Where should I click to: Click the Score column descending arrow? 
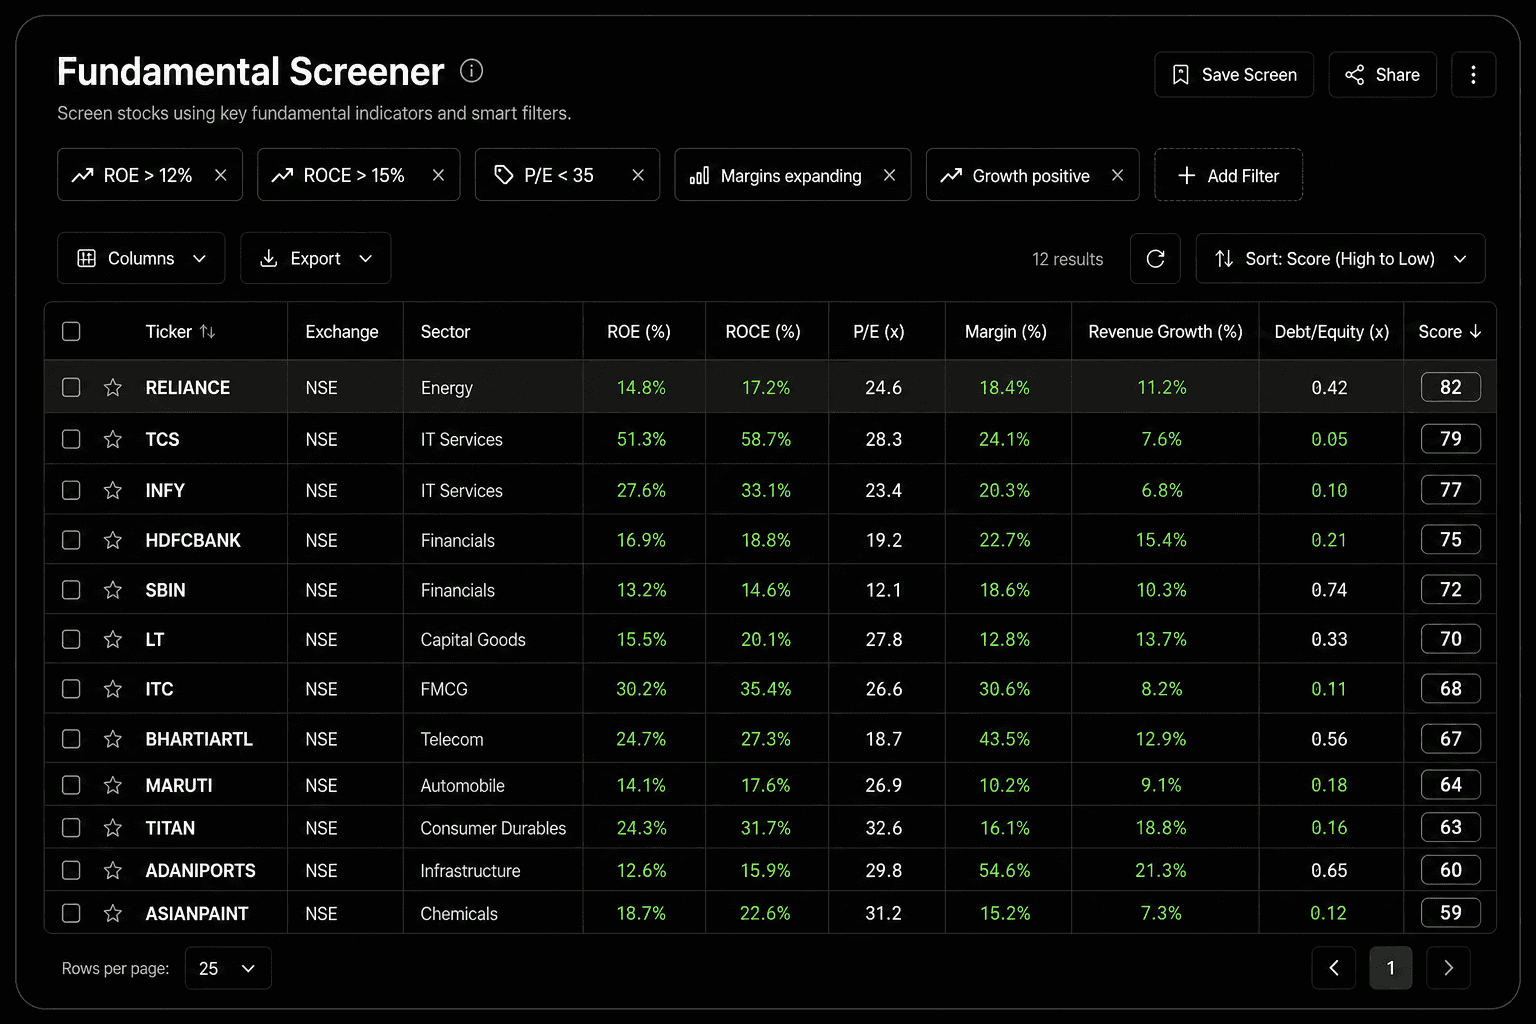1475,331
